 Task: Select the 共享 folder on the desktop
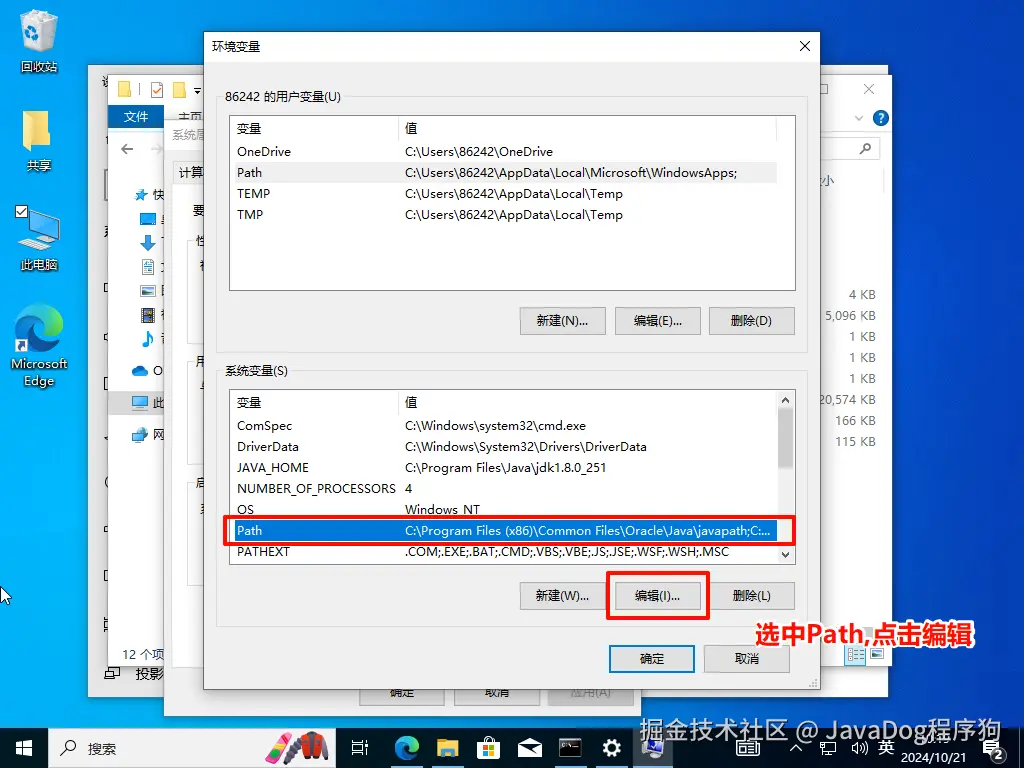38,140
